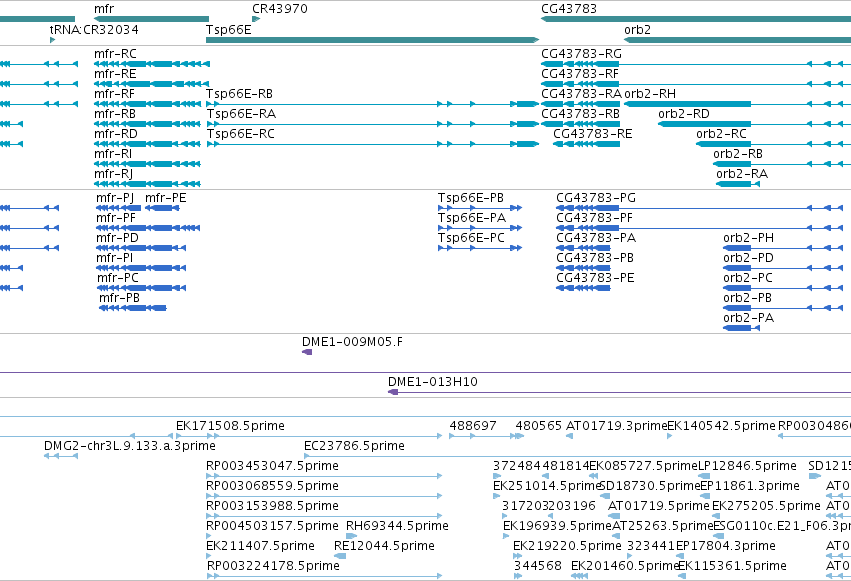Click transcript CG43783-RG
Image resolution: width=851 pixels, height=581 pixels.
click(696, 64)
